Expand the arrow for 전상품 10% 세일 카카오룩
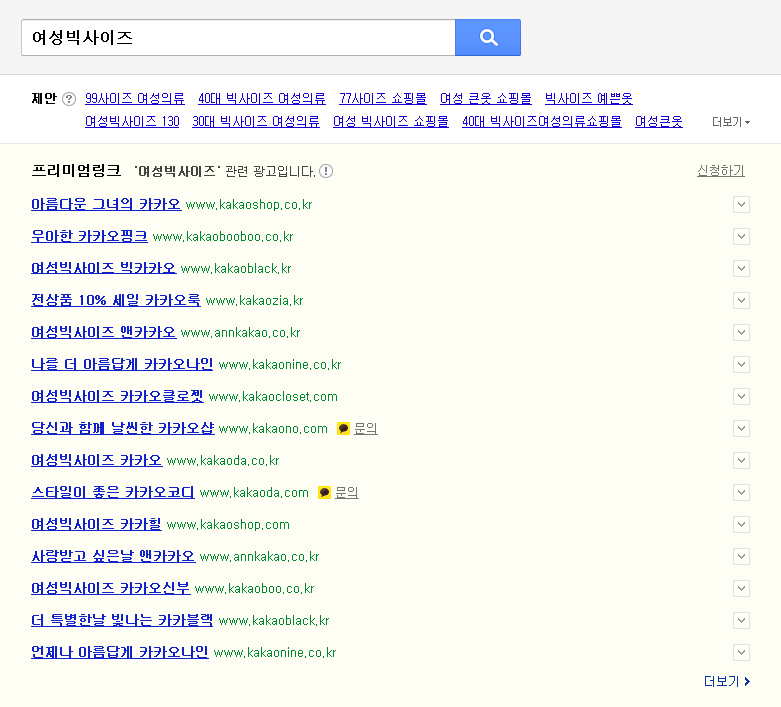 point(741,300)
